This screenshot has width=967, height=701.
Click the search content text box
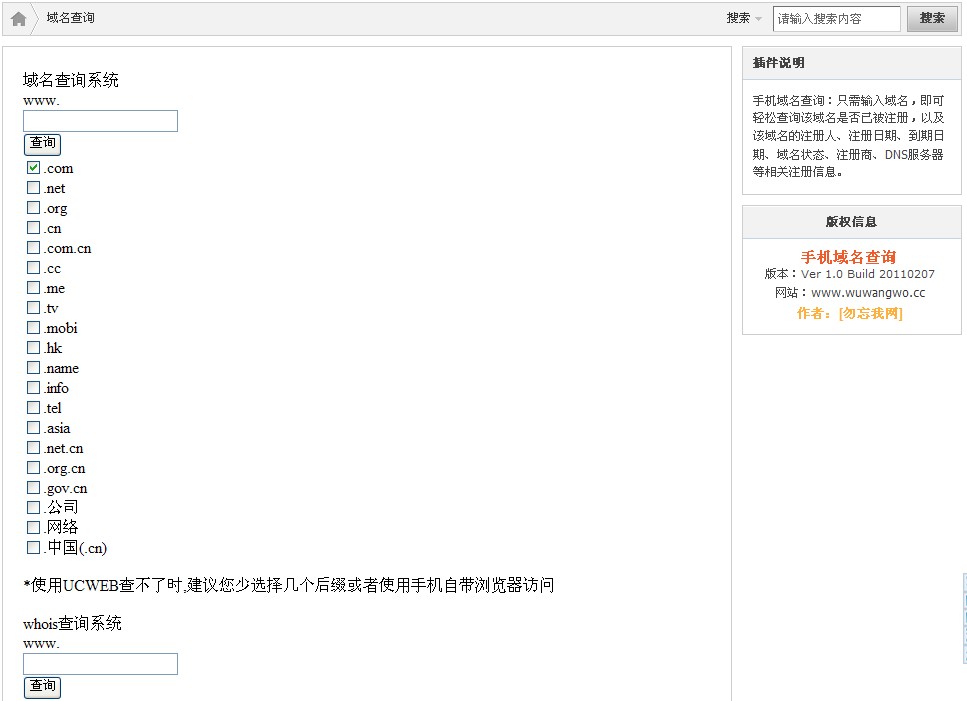836,18
